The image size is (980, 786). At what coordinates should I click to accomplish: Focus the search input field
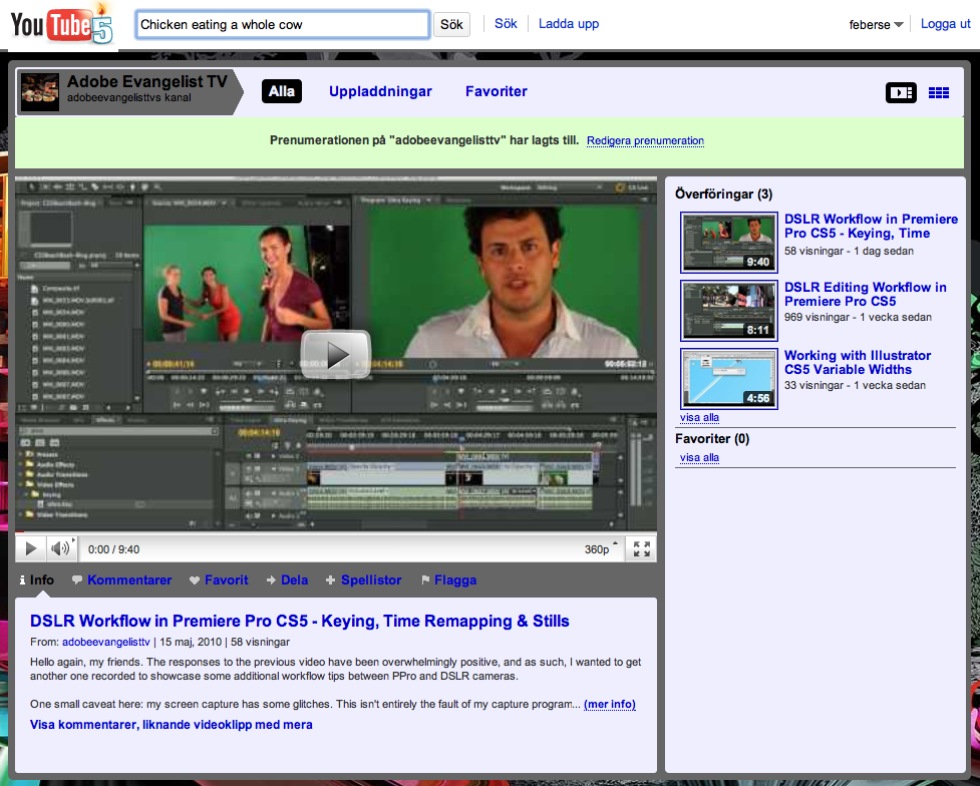tap(282, 24)
